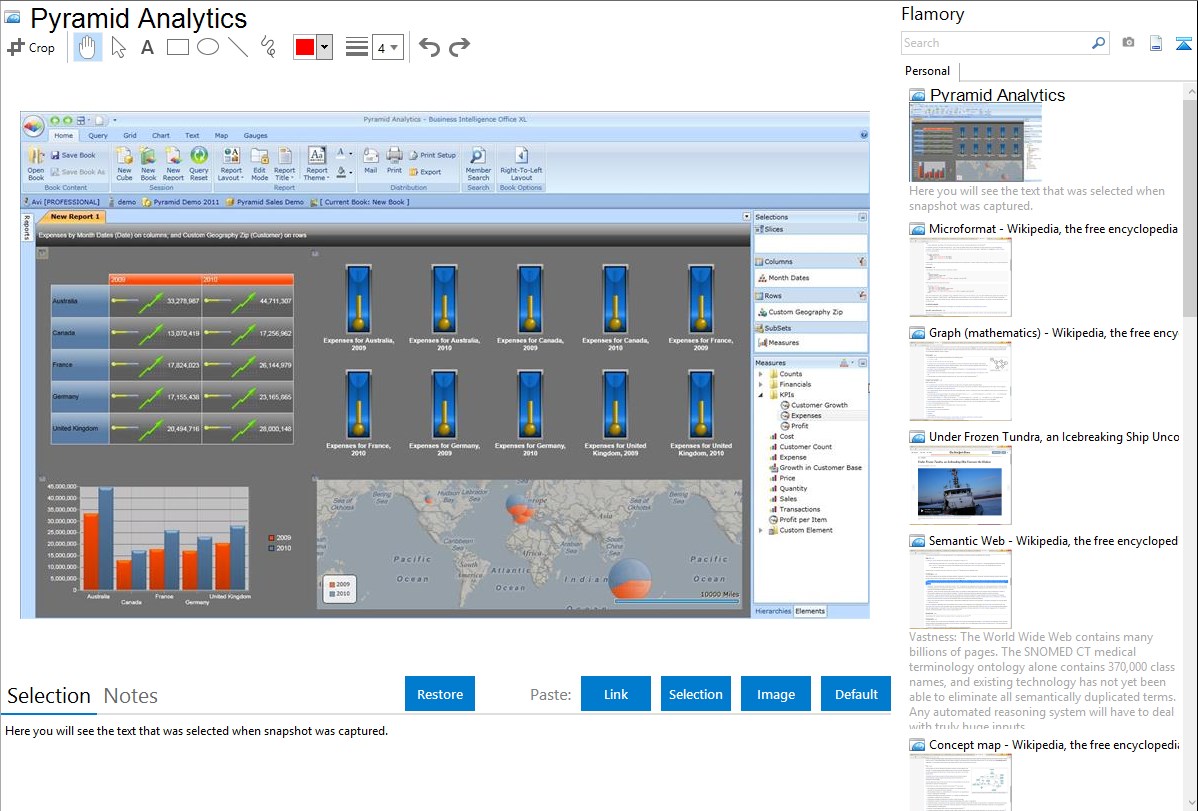Open the Graph (mathematics) snapshot thumbnail
Image resolution: width=1198 pixels, height=811 pixels.
(960, 381)
